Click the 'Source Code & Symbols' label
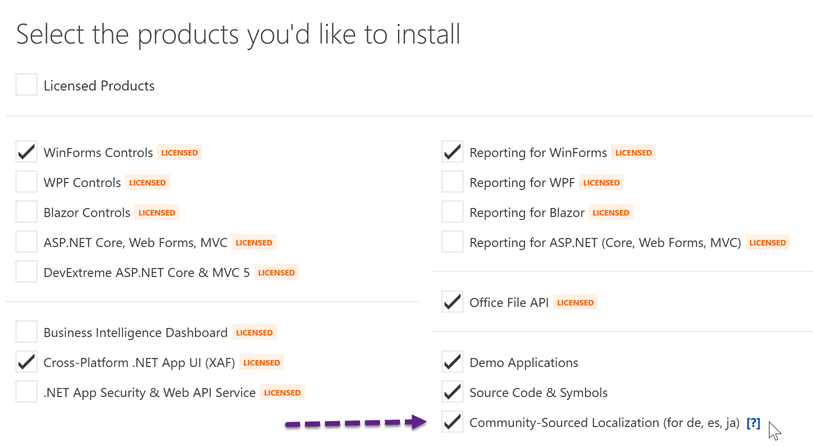813x447 pixels. (538, 393)
